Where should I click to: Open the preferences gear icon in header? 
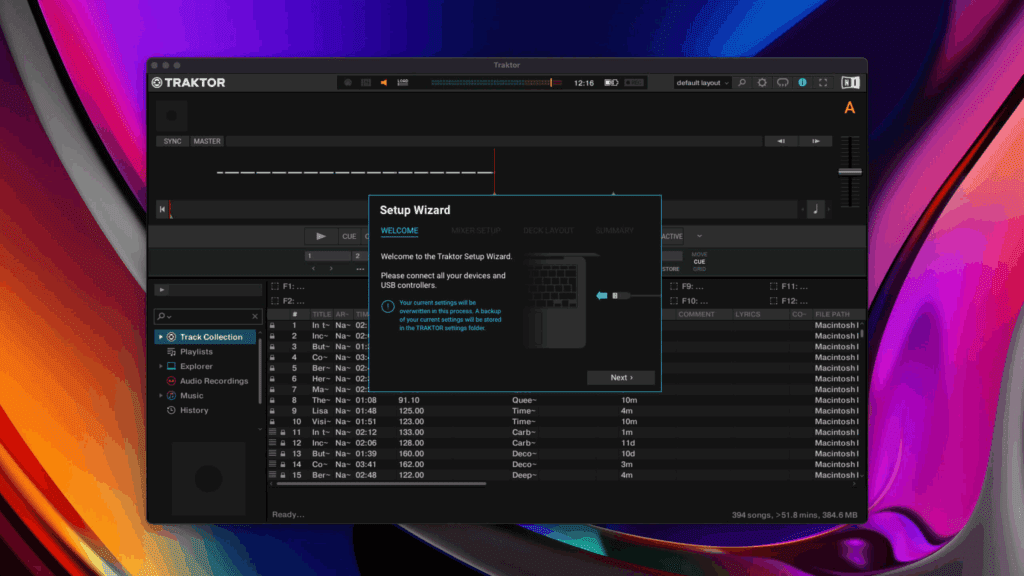[762, 83]
